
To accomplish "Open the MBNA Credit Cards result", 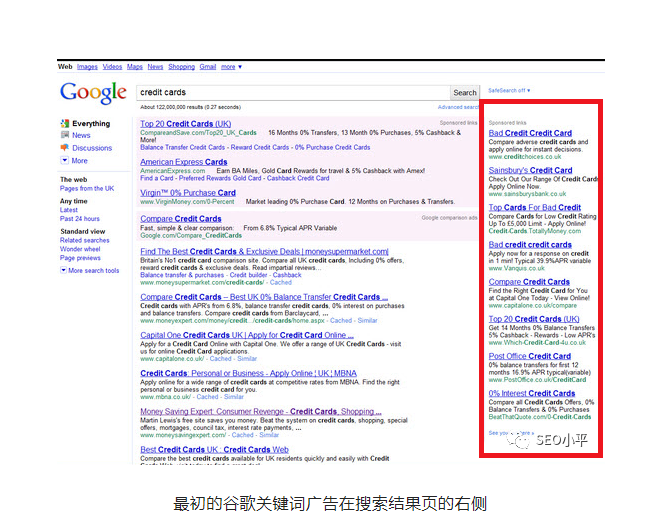I will tap(248, 373).
